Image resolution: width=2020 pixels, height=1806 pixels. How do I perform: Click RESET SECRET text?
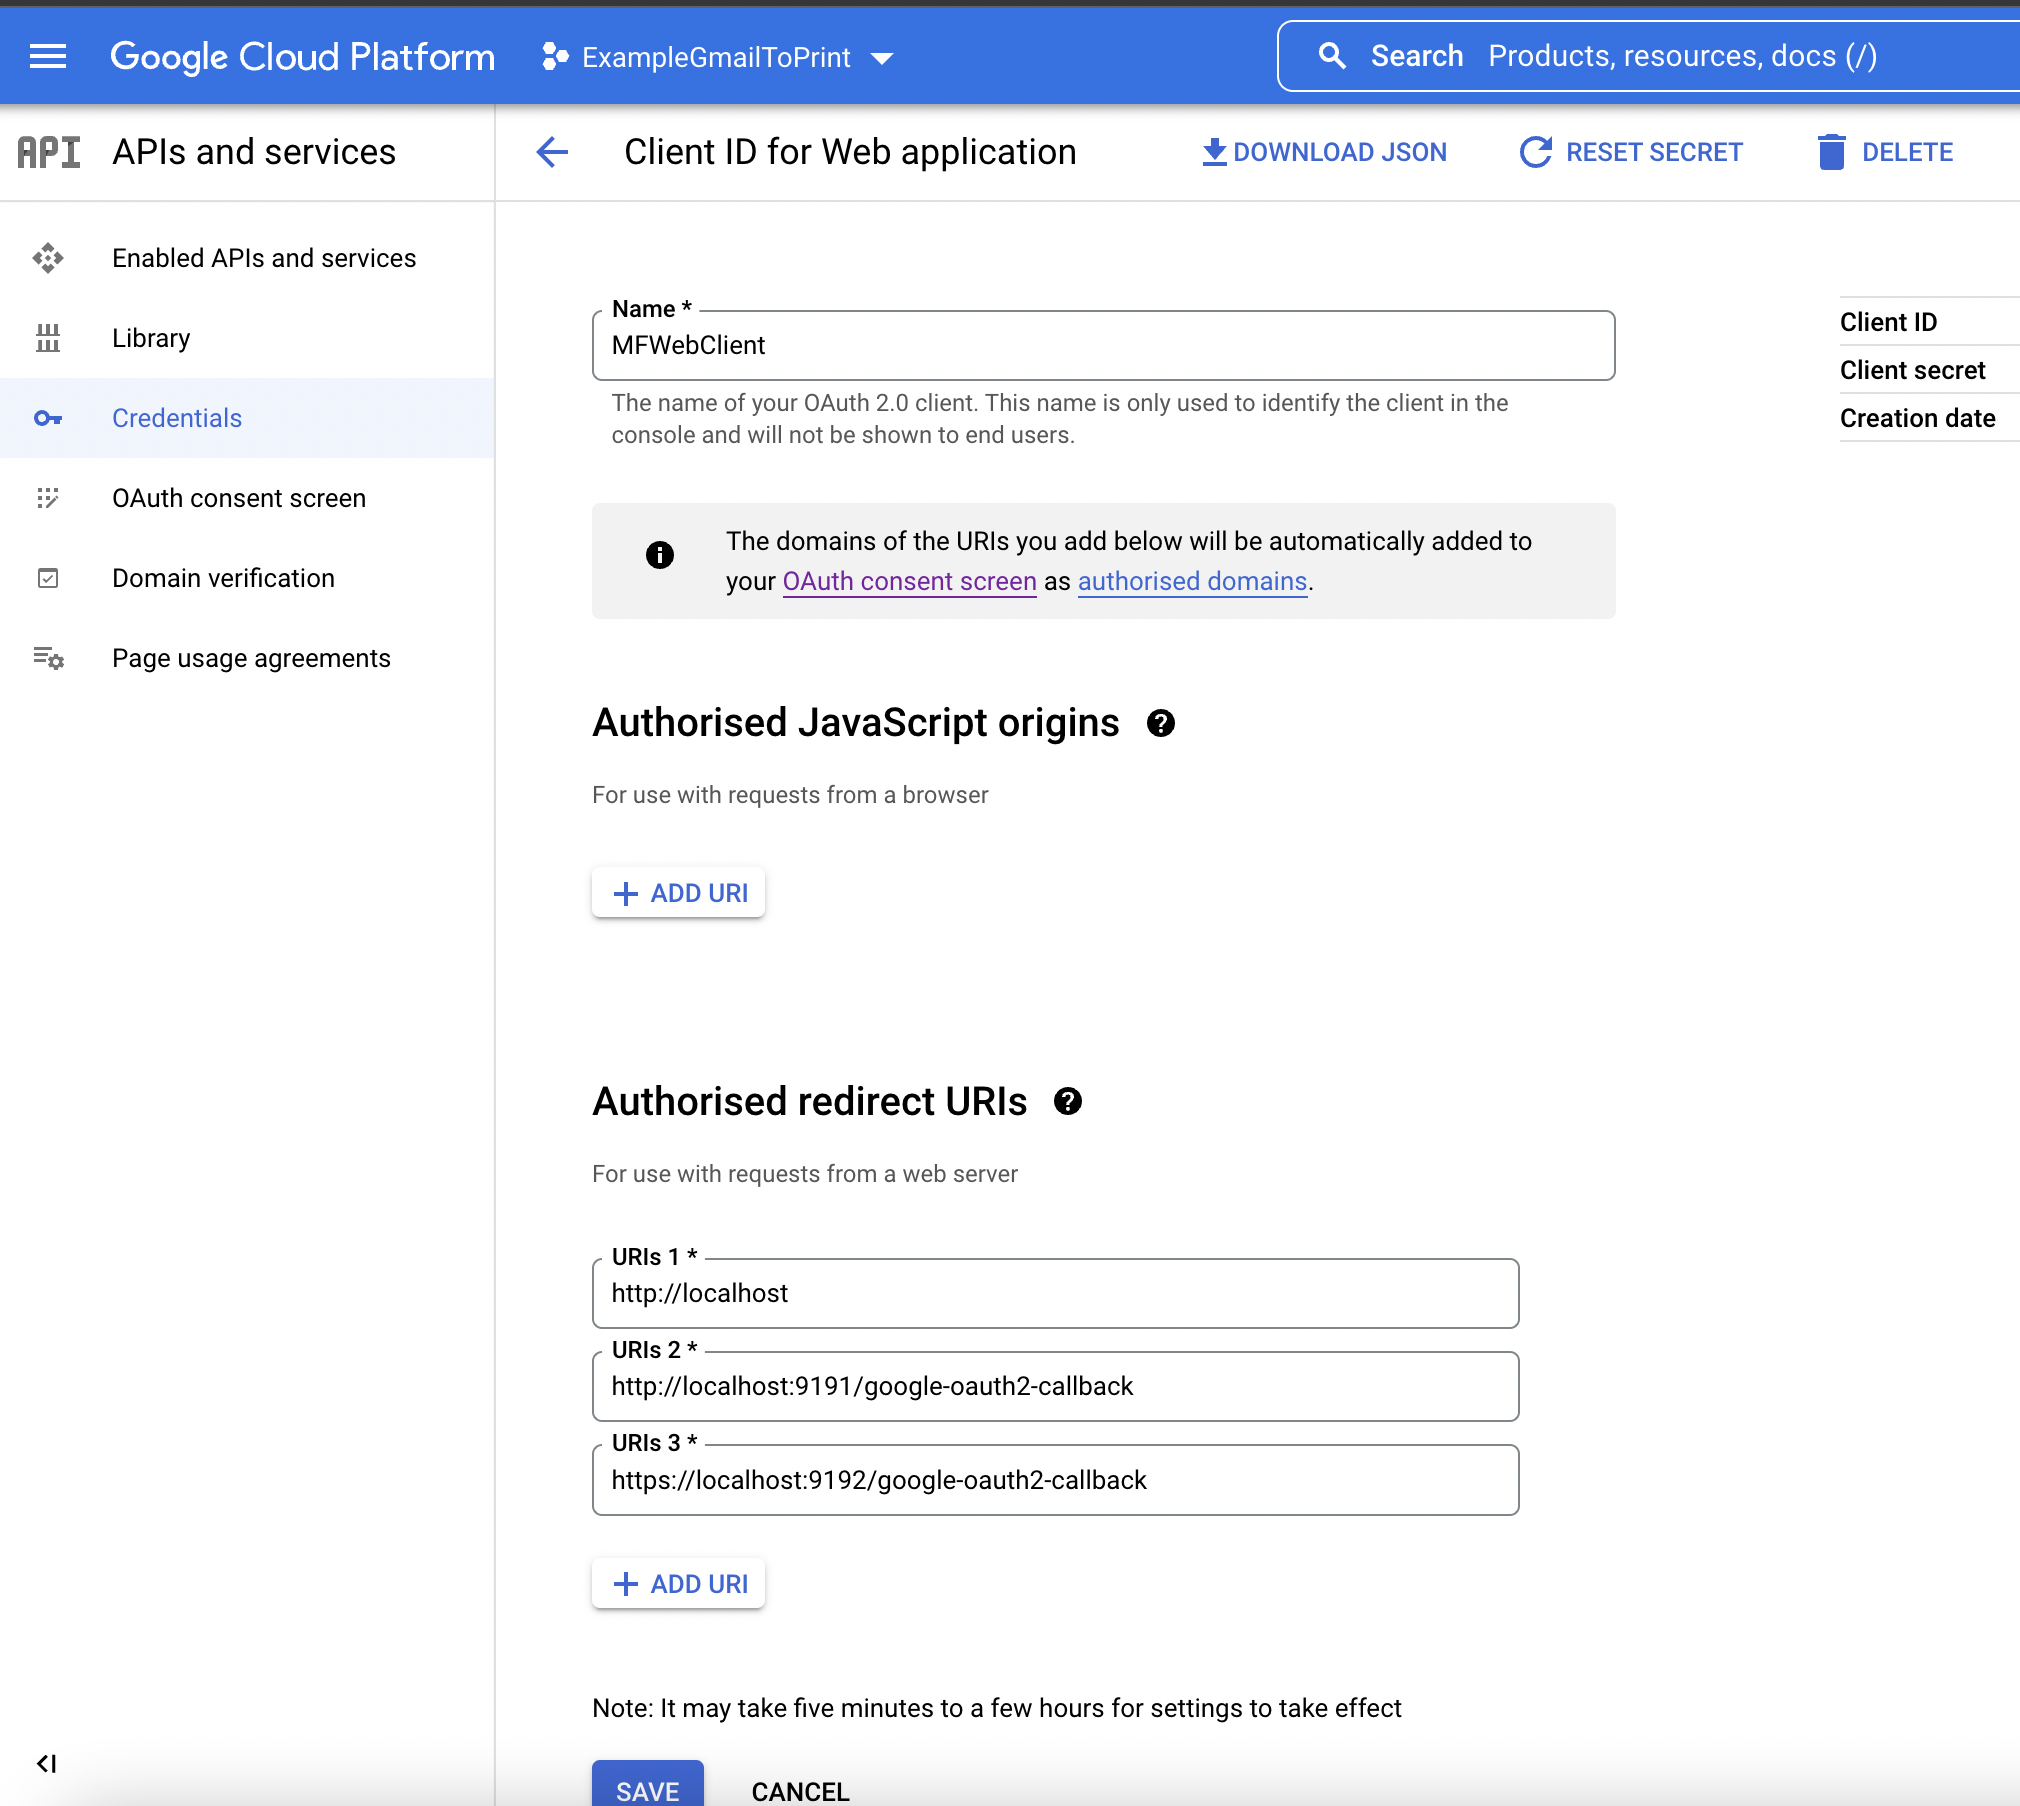click(x=1654, y=152)
